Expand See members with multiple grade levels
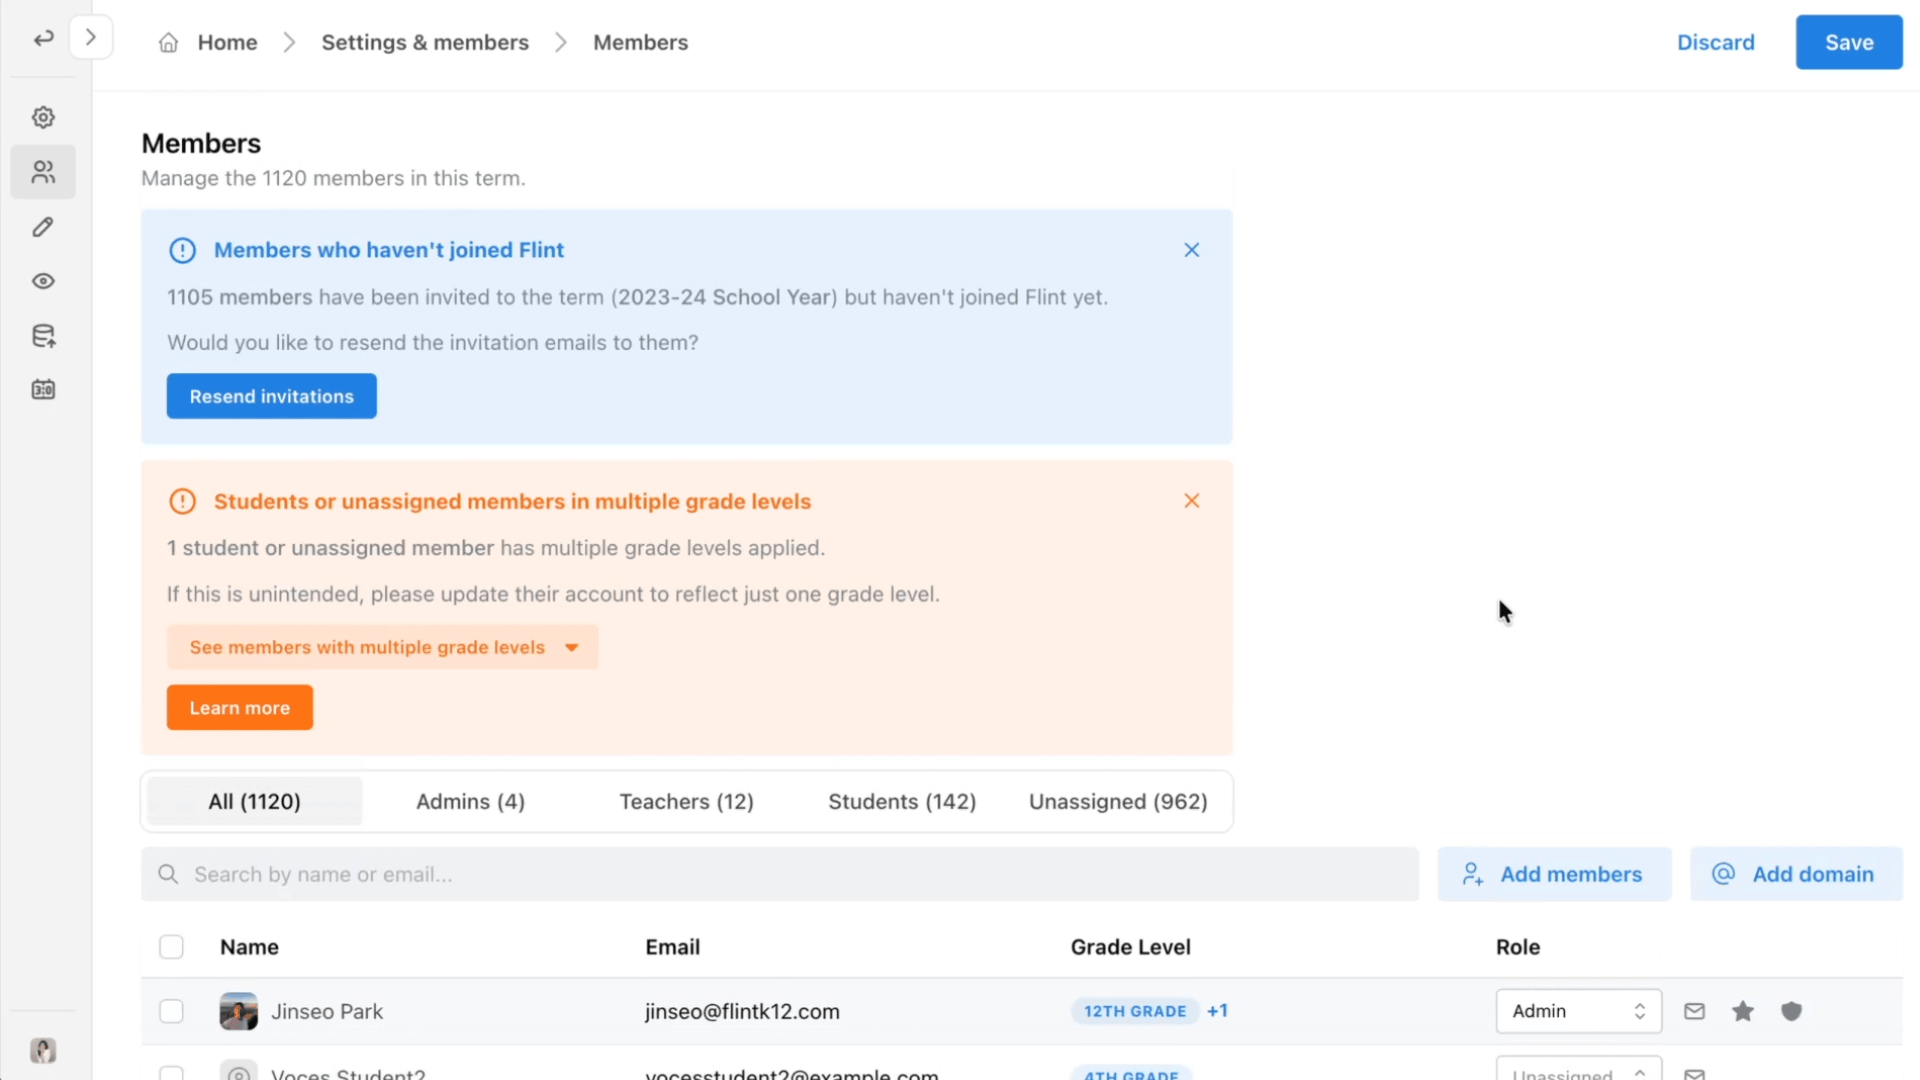The height and width of the screenshot is (1080, 1920). point(382,647)
